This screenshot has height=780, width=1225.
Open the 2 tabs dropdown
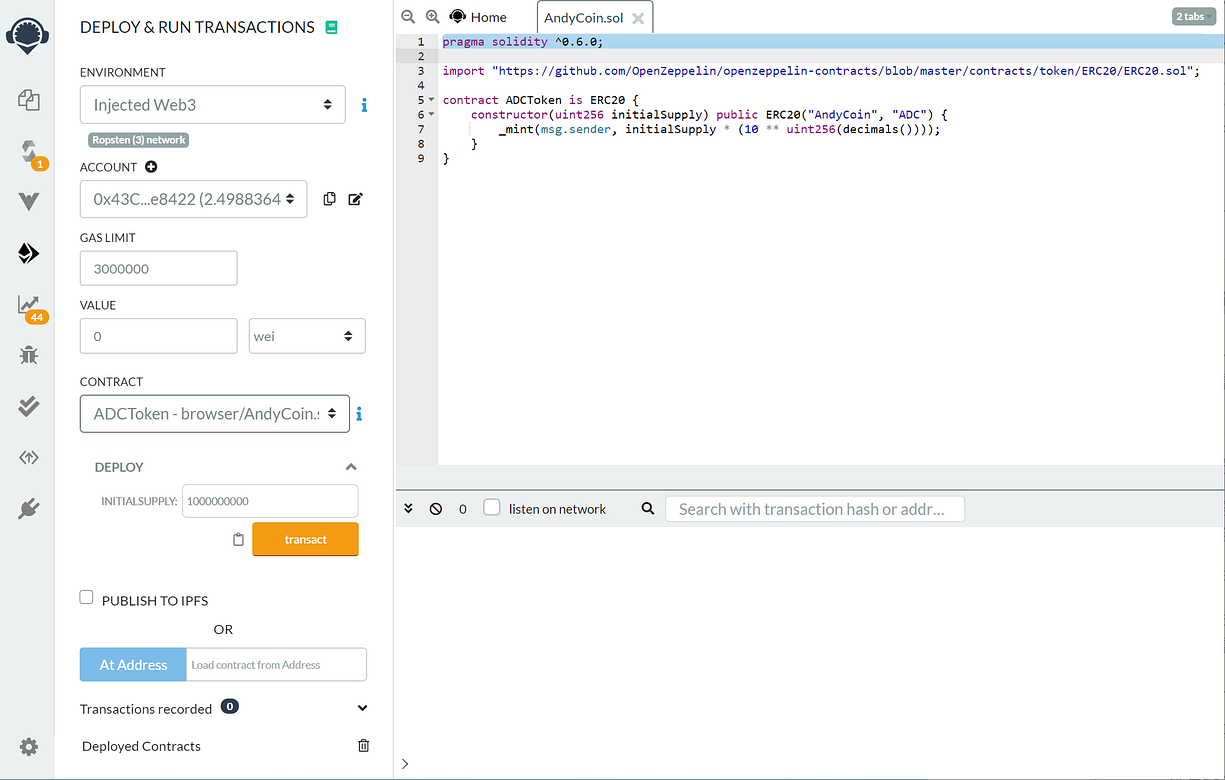(1194, 17)
